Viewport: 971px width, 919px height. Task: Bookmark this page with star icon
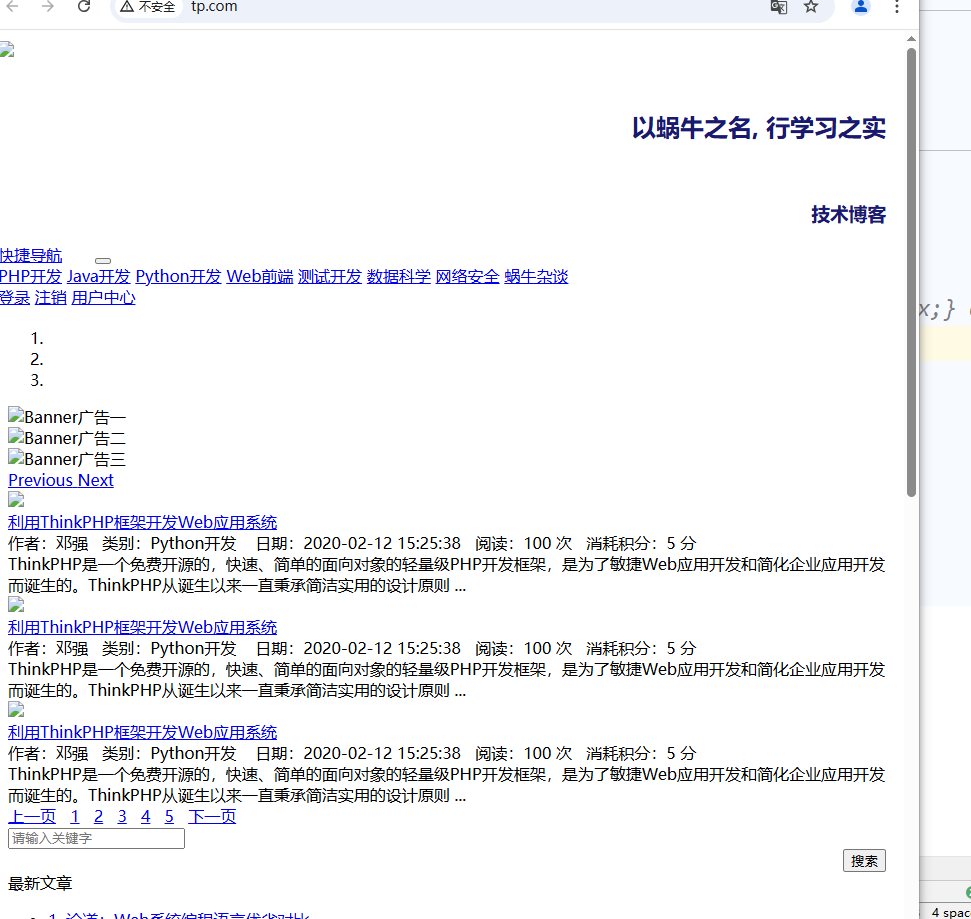(x=811, y=7)
